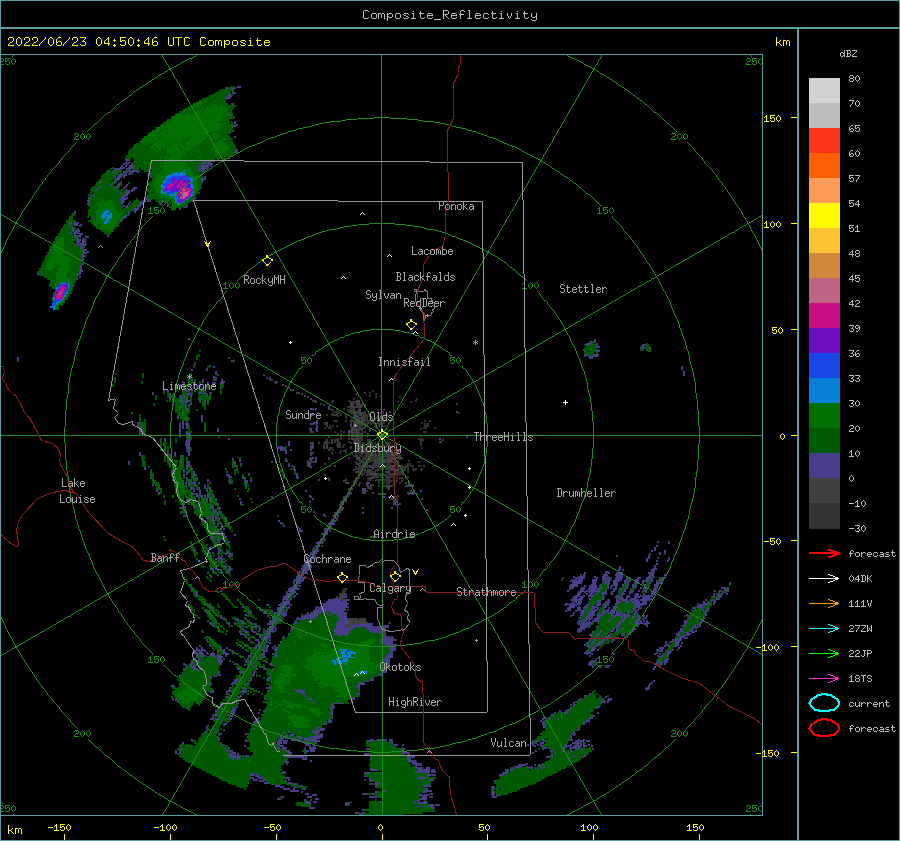Click the yellow 54 dBZ color swatch

click(824, 215)
